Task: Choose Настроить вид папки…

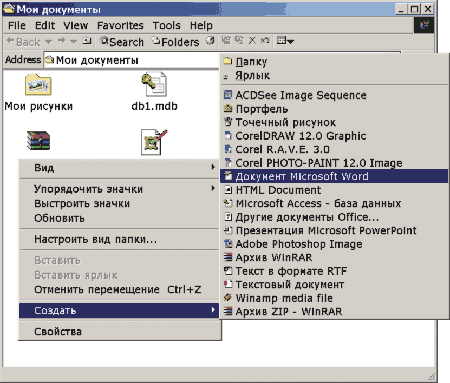Action: 119,239
